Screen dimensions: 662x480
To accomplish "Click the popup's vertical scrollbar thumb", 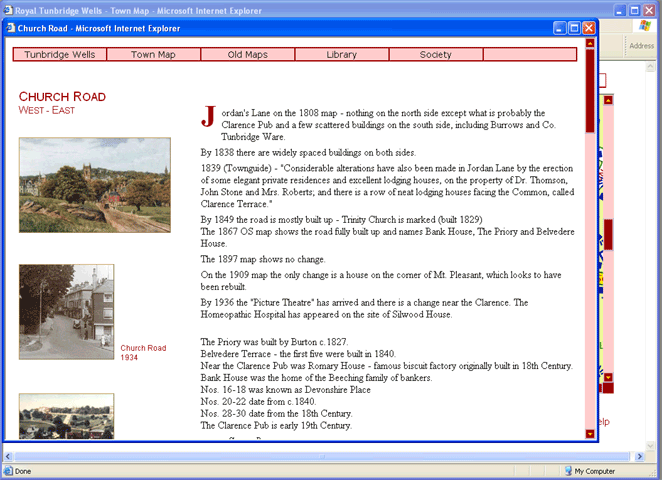I will point(589,90).
